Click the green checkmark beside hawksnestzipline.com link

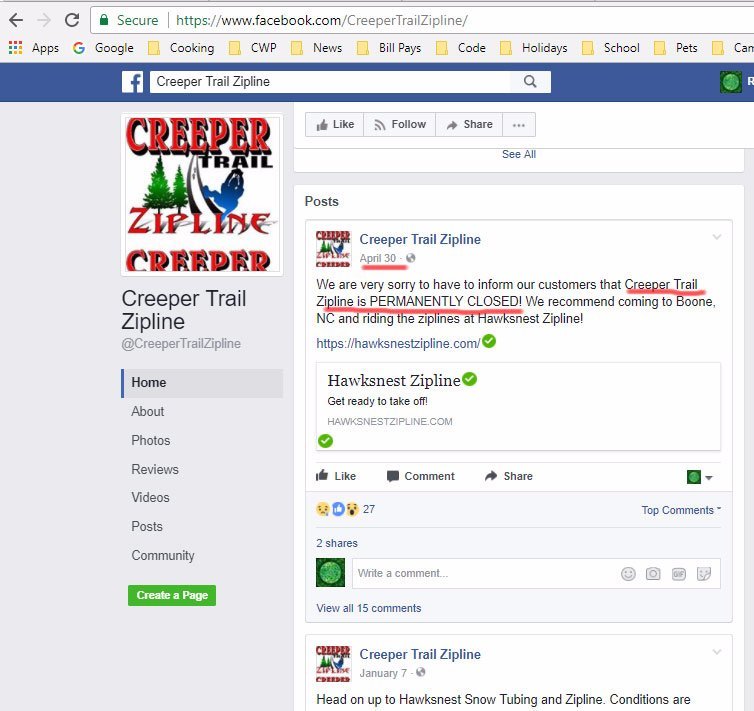tap(489, 341)
